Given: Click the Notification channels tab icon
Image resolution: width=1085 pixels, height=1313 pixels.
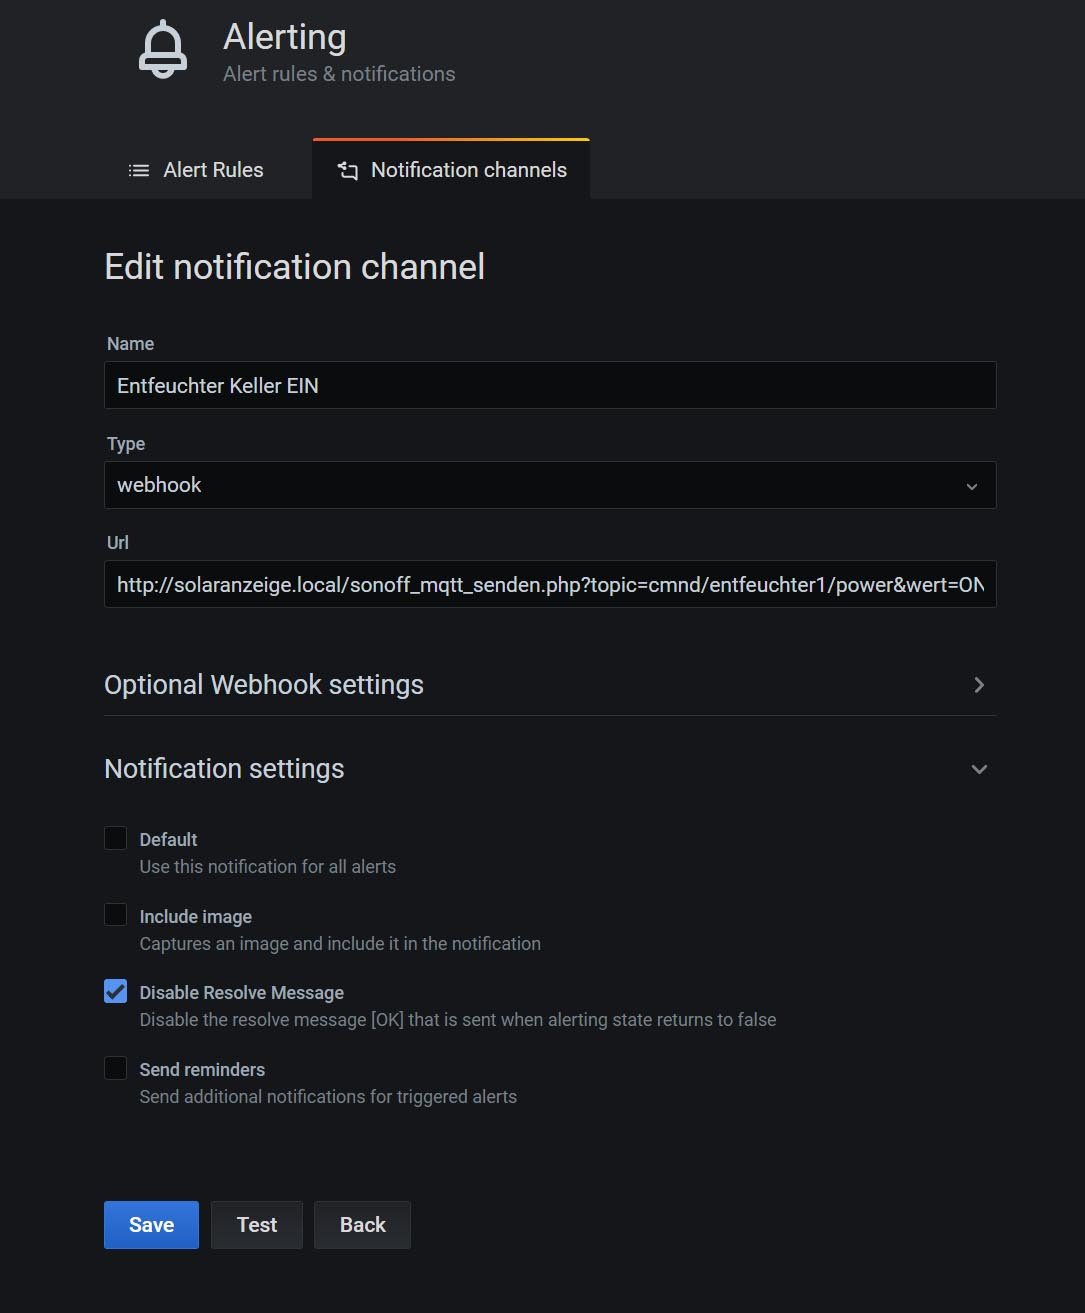Looking at the screenshot, I should (347, 171).
